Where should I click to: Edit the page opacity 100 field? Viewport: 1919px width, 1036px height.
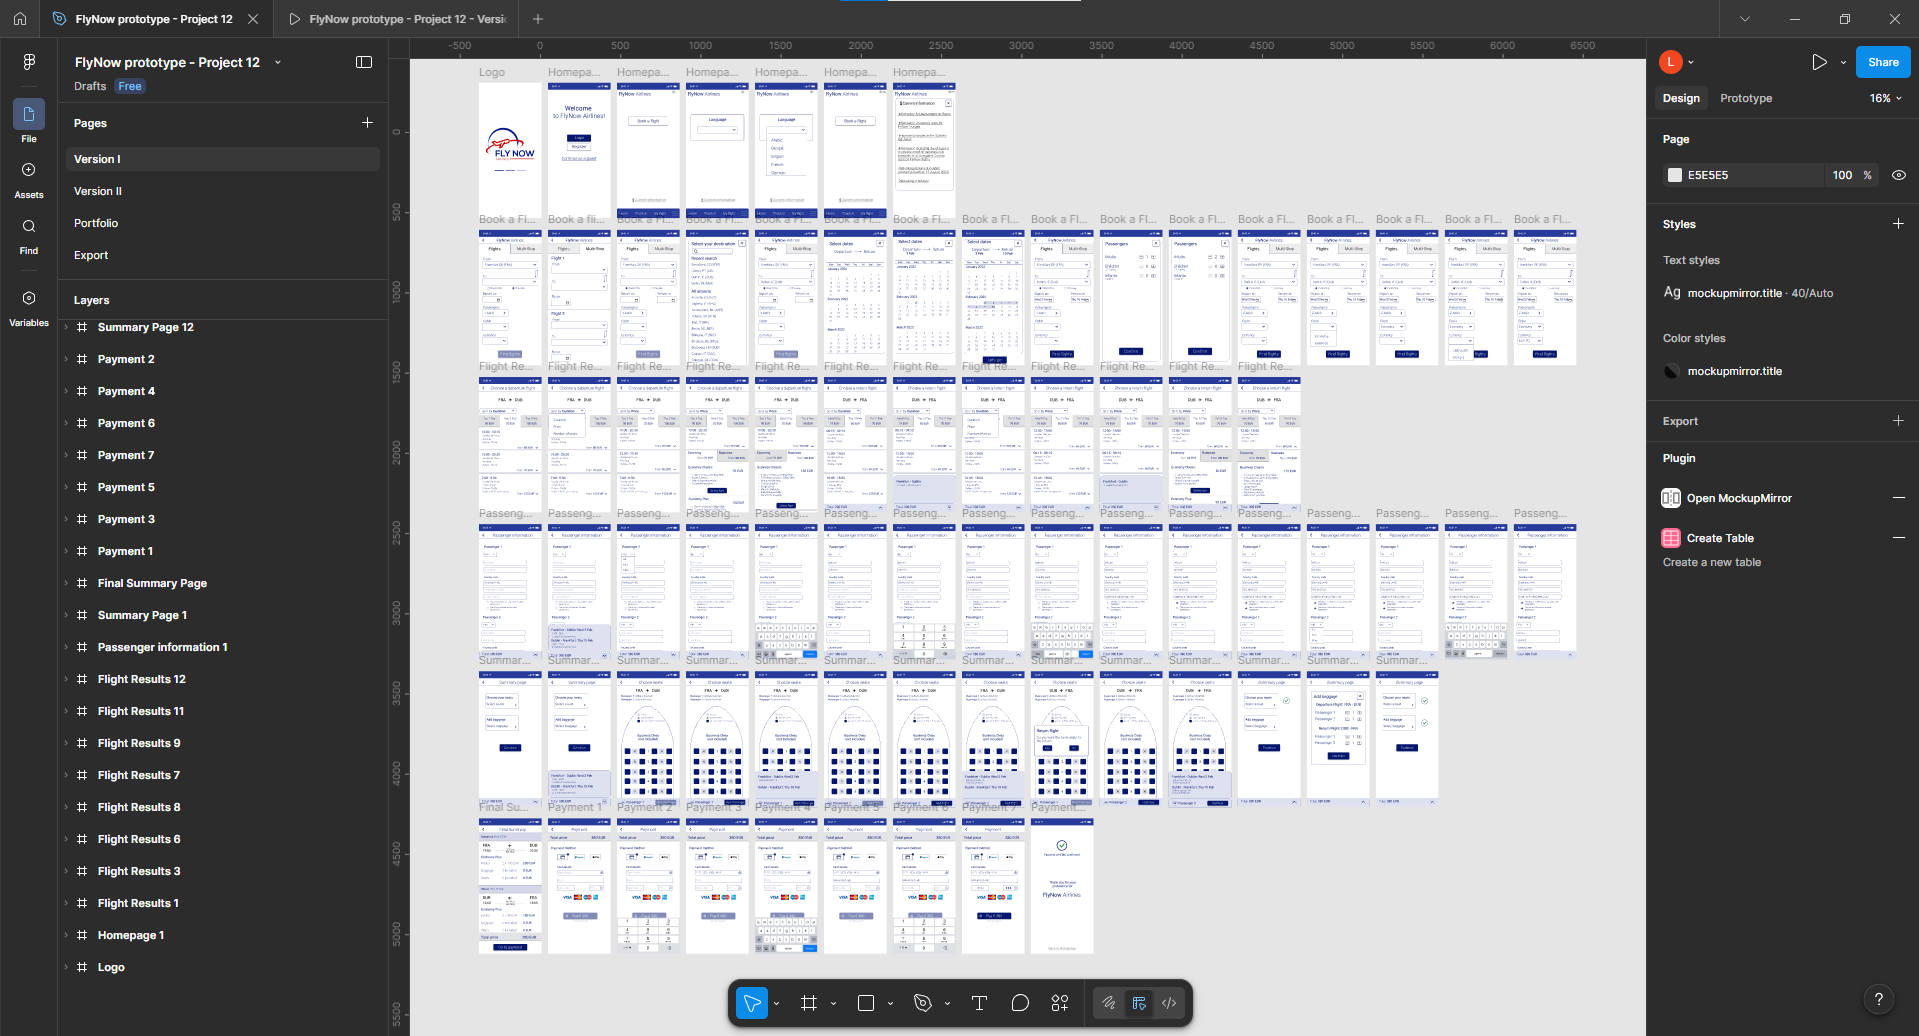(1842, 175)
